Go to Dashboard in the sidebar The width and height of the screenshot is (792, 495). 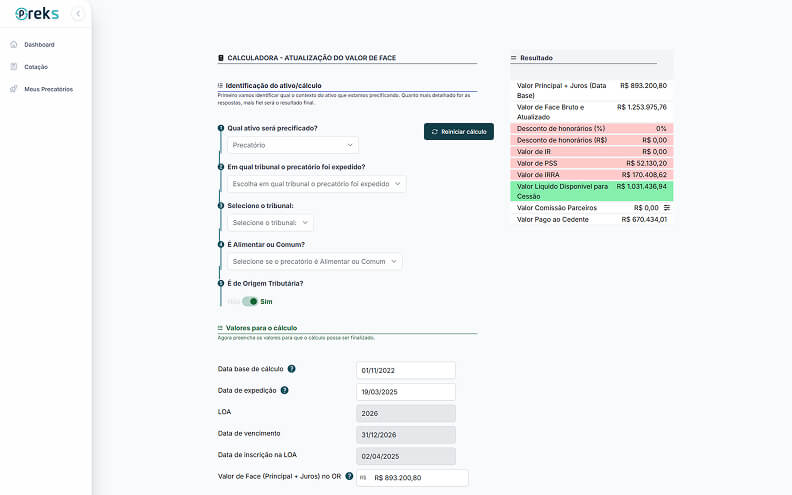[x=39, y=45]
